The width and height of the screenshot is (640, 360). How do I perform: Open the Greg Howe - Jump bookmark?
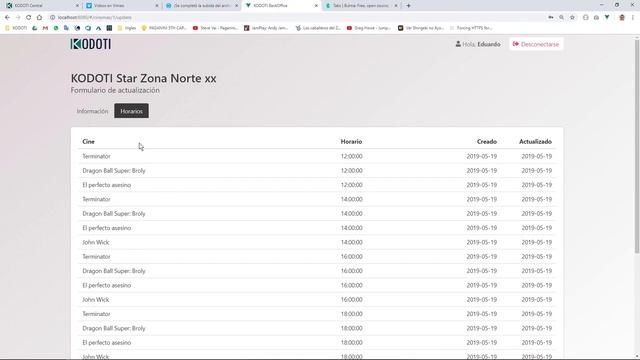(369, 28)
